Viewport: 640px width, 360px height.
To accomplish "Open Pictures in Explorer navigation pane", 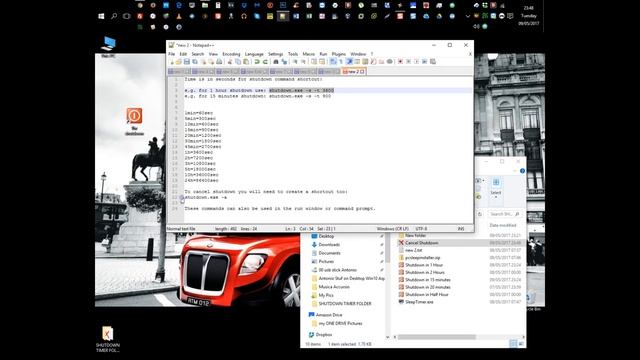I will pos(326,262).
